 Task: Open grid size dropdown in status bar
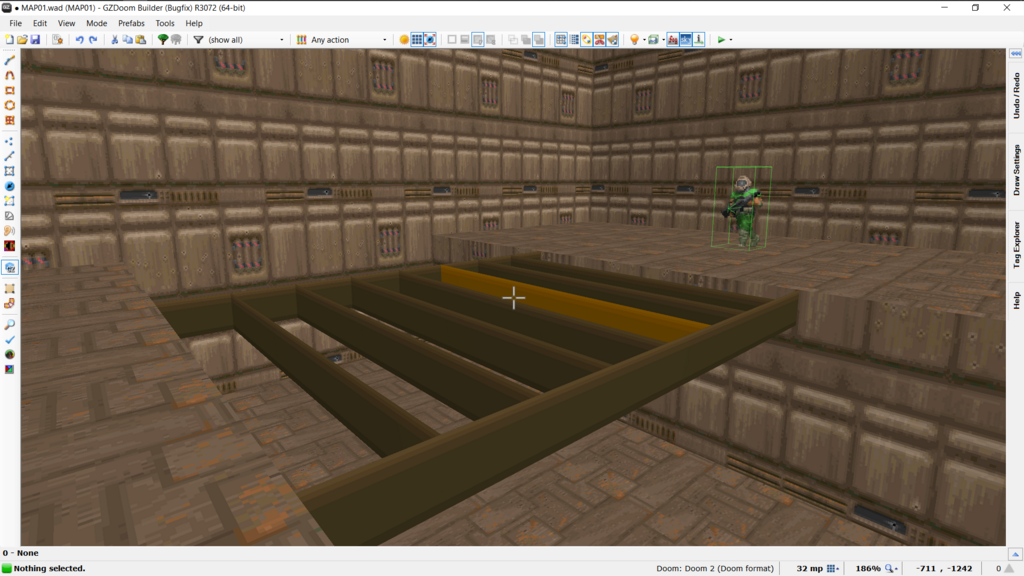833,568
